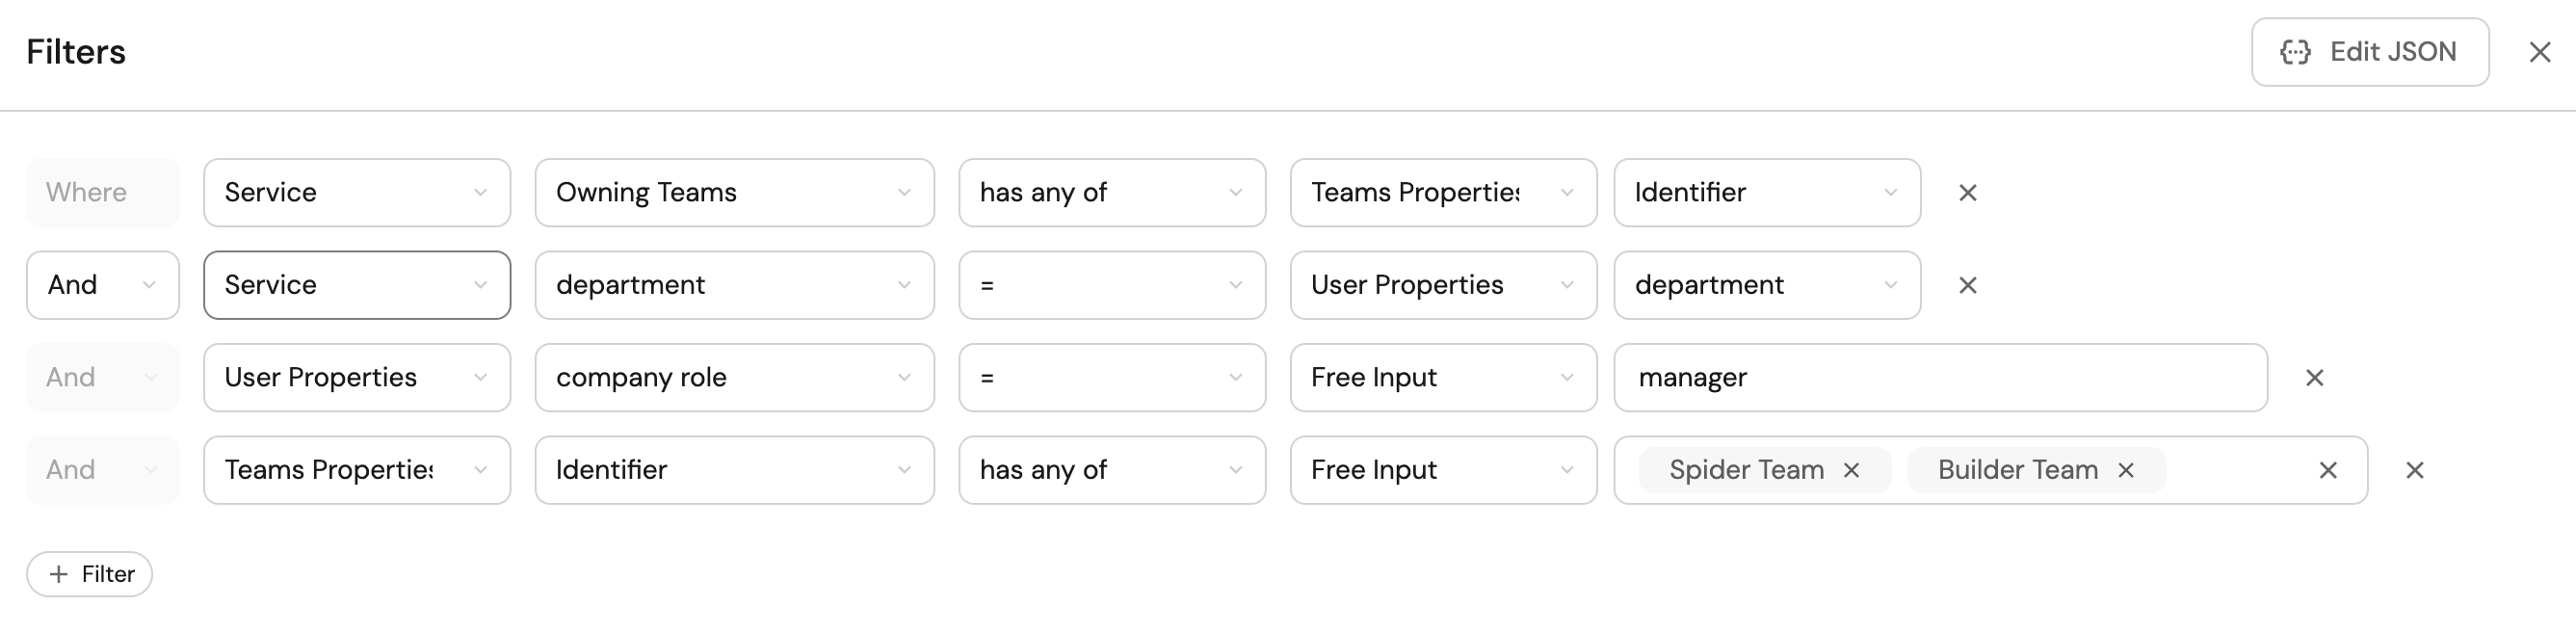Image resolution: width=2576 pixels, height=632 pixels.
Task: Delete the department filter row
Action: click(1967, 286)
